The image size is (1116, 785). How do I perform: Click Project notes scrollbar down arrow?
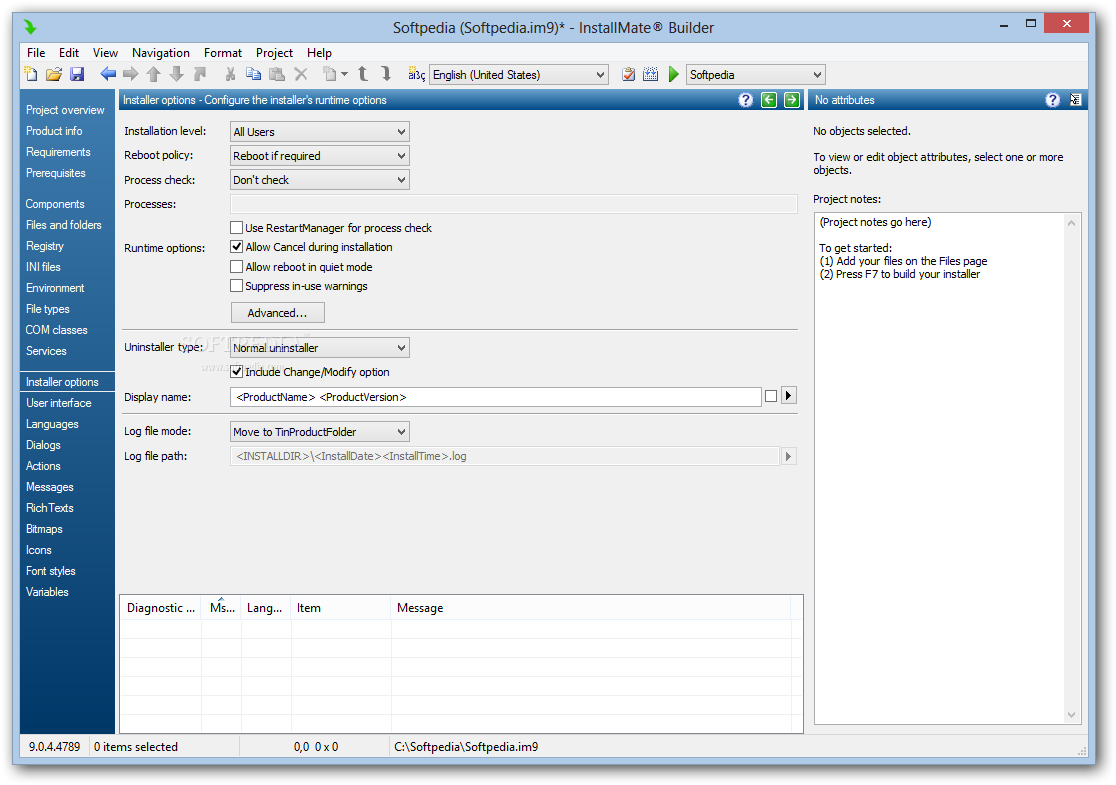1072,715
